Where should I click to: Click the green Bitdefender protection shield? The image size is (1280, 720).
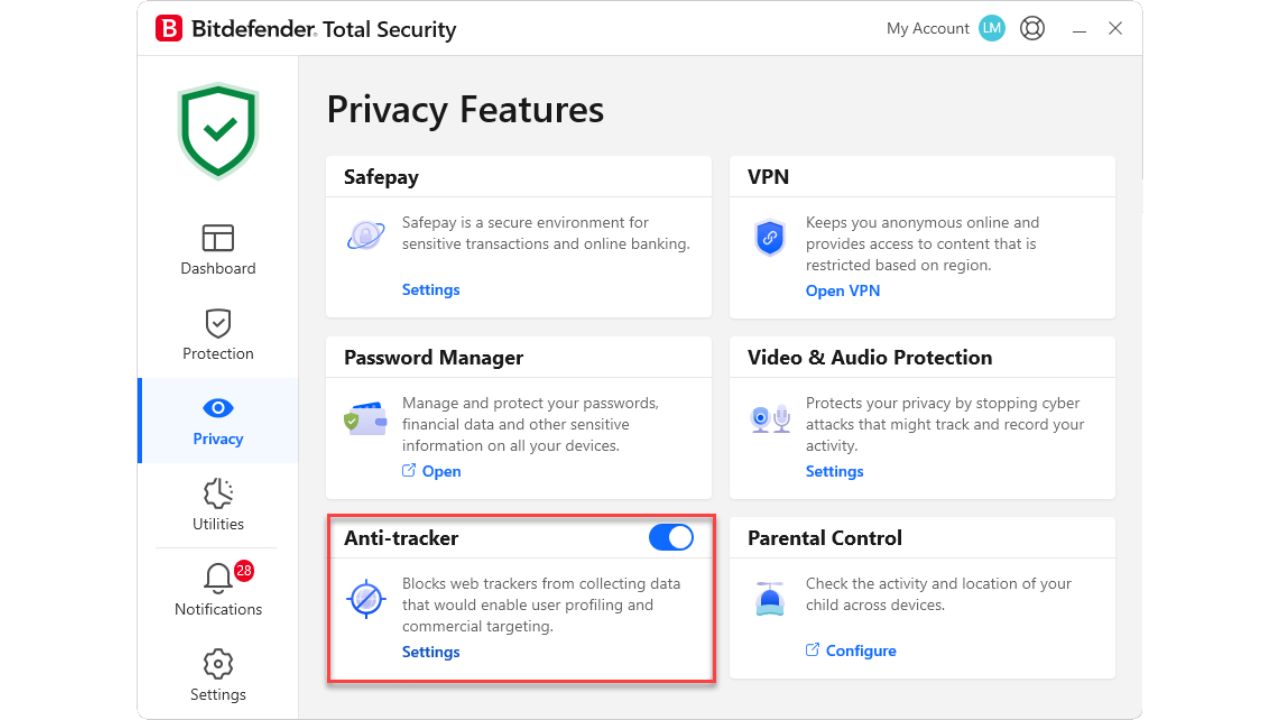217,128
